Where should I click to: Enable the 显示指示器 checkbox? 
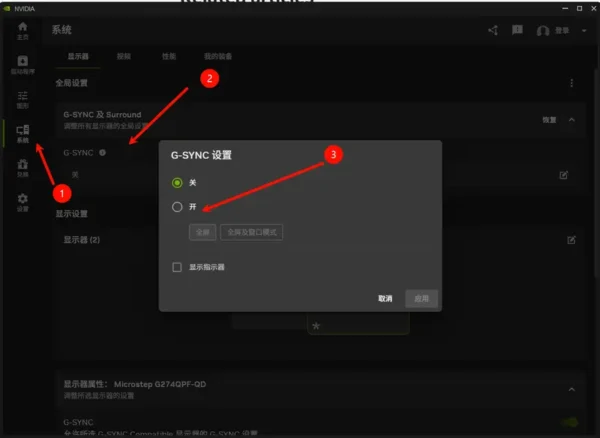pos(177,267)
